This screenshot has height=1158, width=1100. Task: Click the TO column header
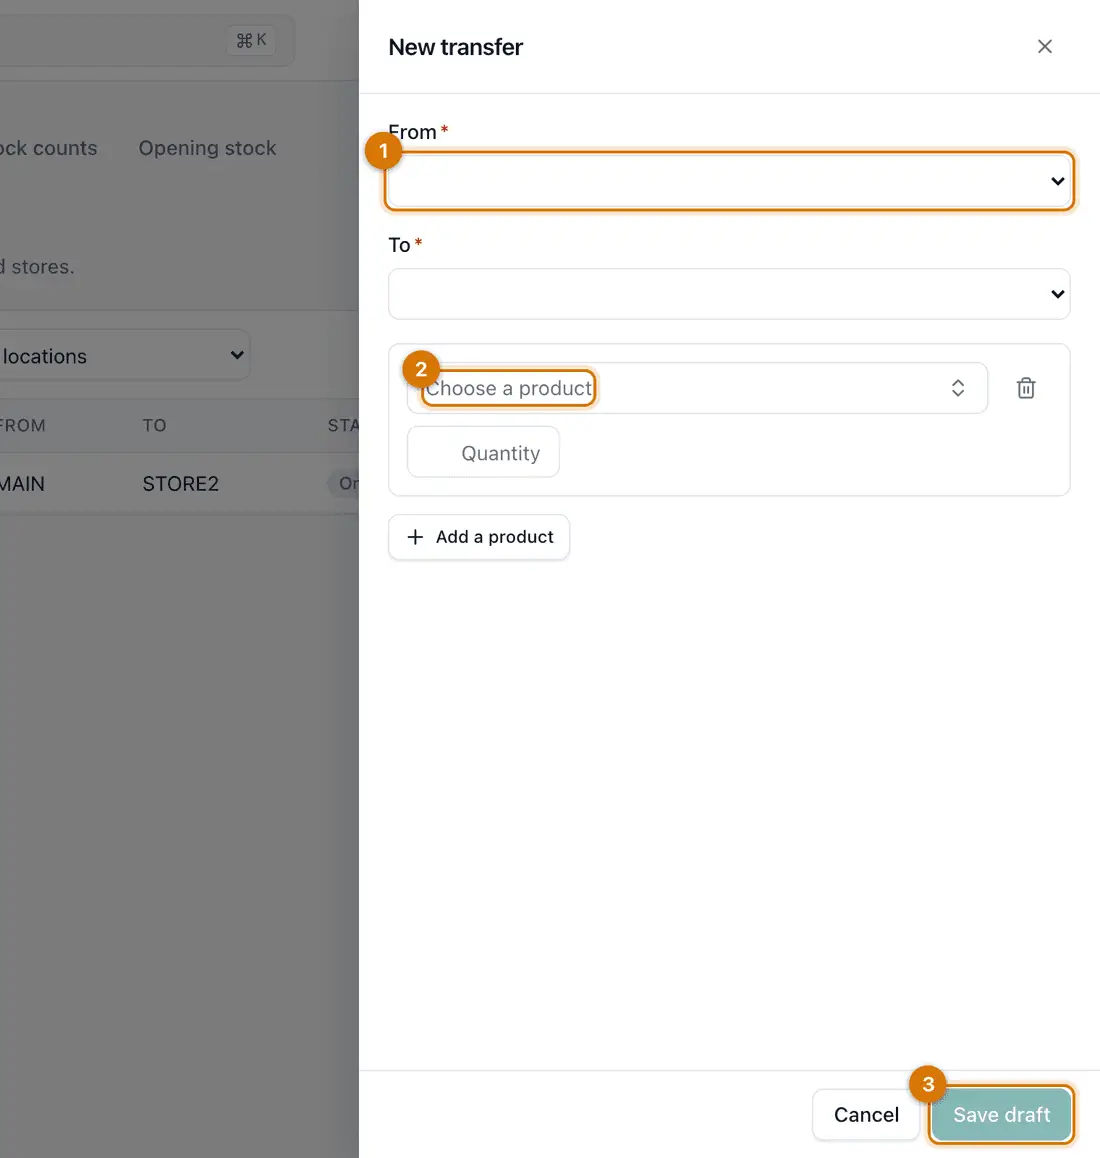click(154, 425)
